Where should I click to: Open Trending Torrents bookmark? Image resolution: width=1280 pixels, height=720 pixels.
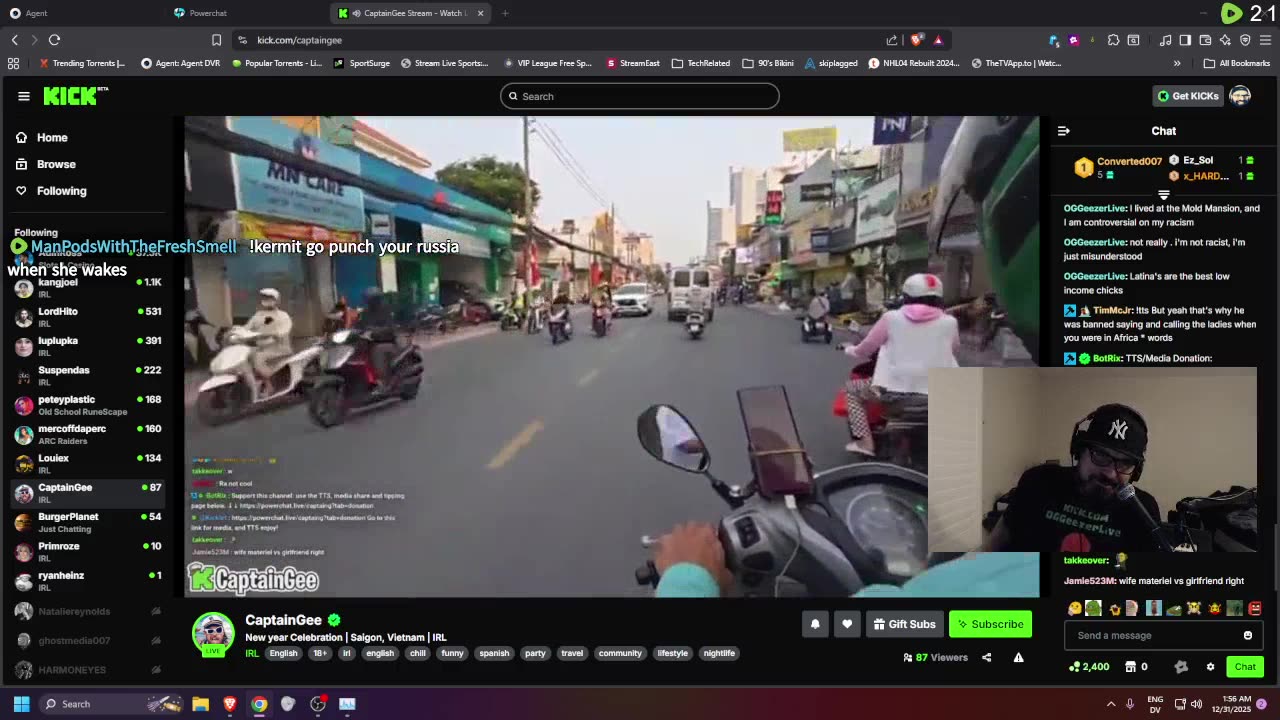pyautogui.click(x=82, y=63)
